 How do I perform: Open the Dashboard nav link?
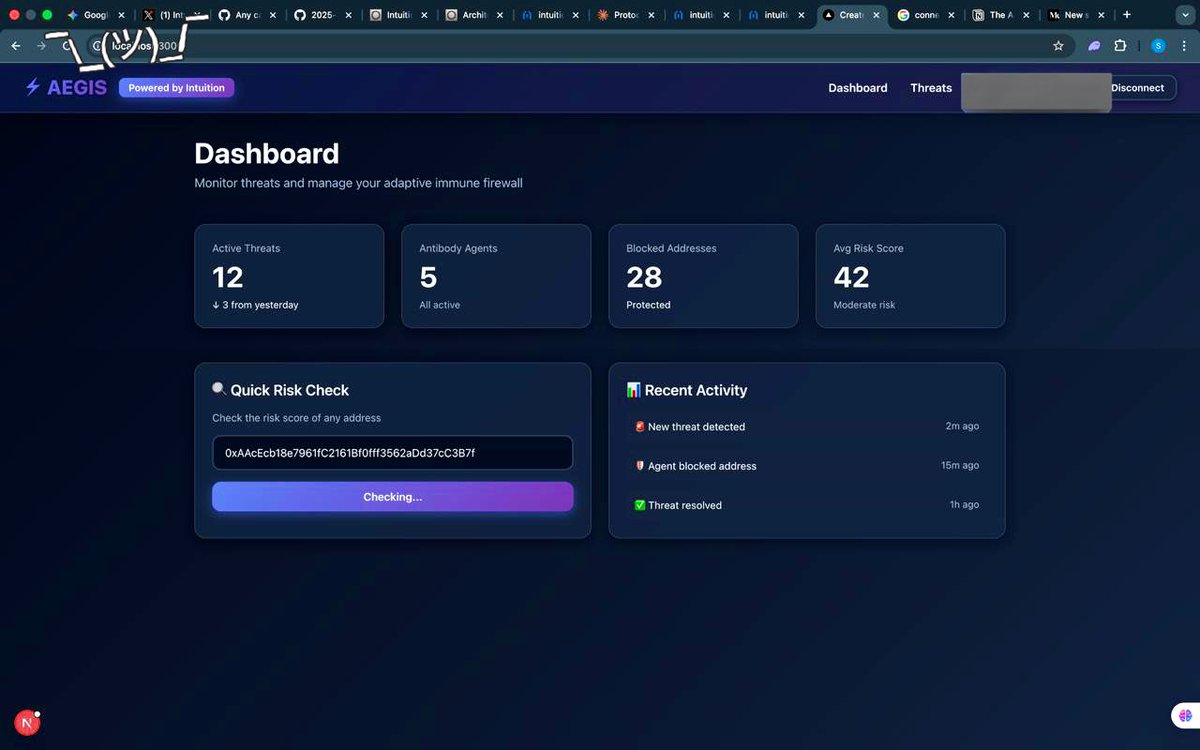pyautogui.click(x=858, y=88)
